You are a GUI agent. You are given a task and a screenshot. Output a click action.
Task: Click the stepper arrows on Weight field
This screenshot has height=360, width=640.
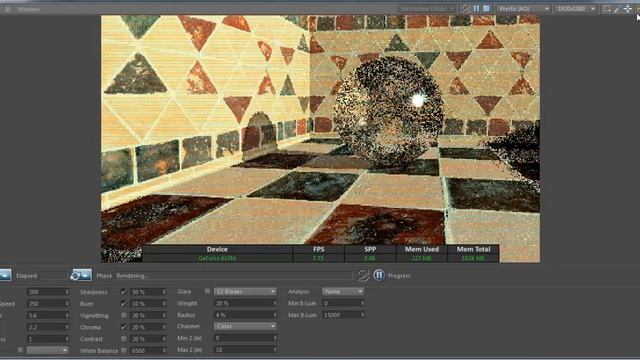(275, 303)
